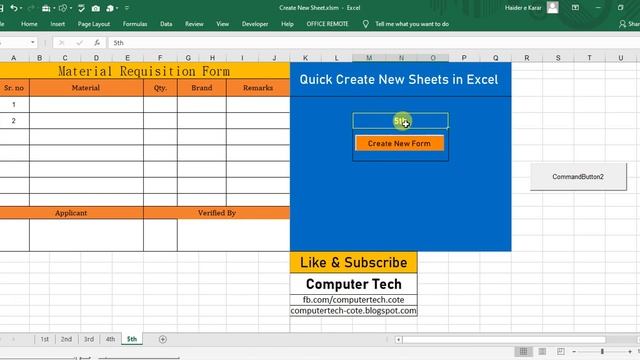Open the Help tab
640x360 pixels.
tap(287, 24)
